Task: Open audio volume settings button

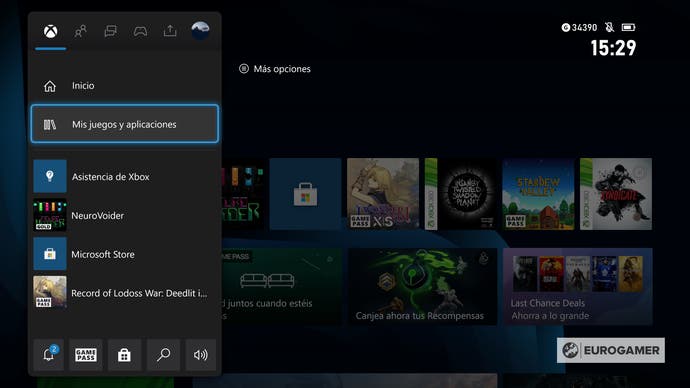Action: (201, 355)
